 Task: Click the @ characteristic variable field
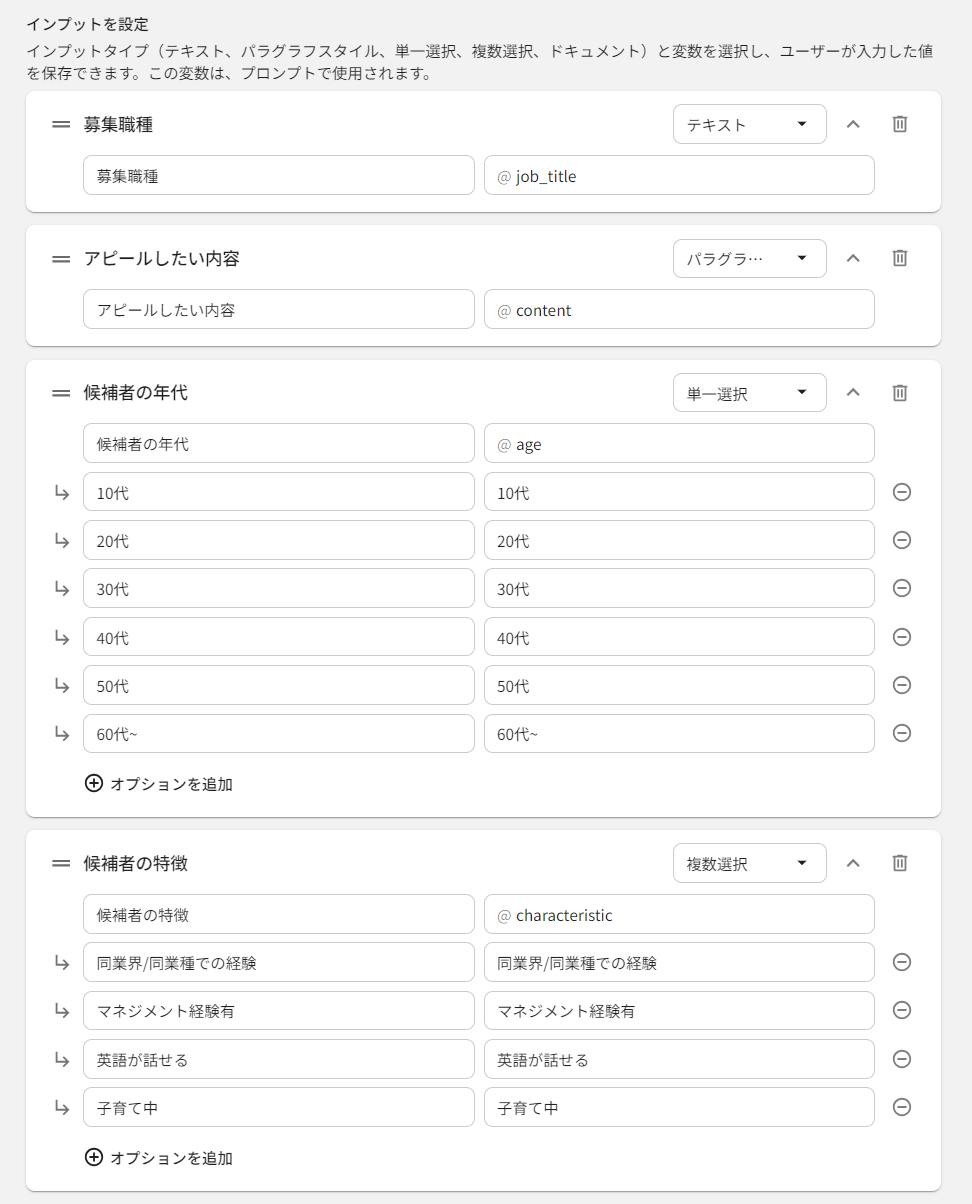pos(679,915)
